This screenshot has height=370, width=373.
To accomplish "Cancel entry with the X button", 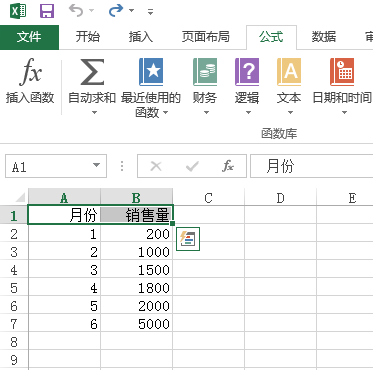I will (156, 166).
